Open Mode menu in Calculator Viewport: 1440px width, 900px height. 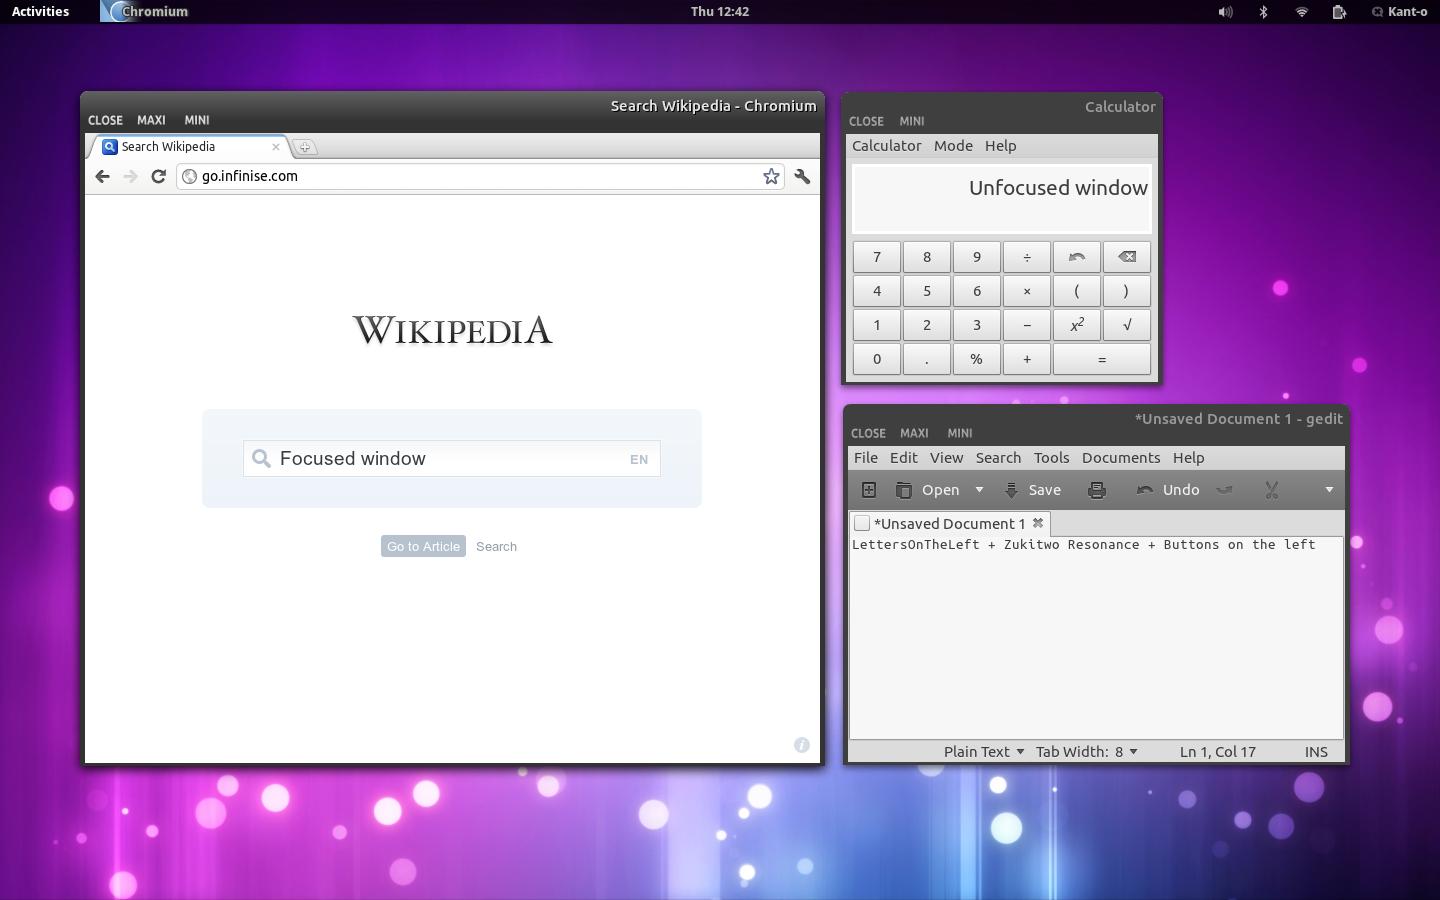[953, 146]
